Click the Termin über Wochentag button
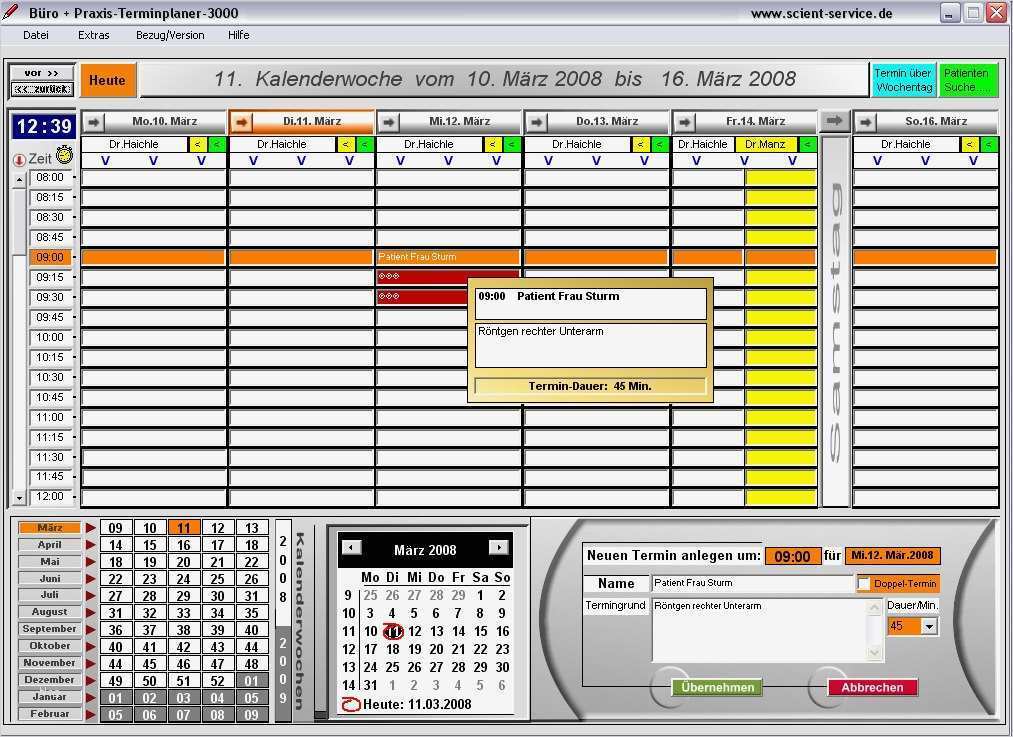 coord(903,80)
